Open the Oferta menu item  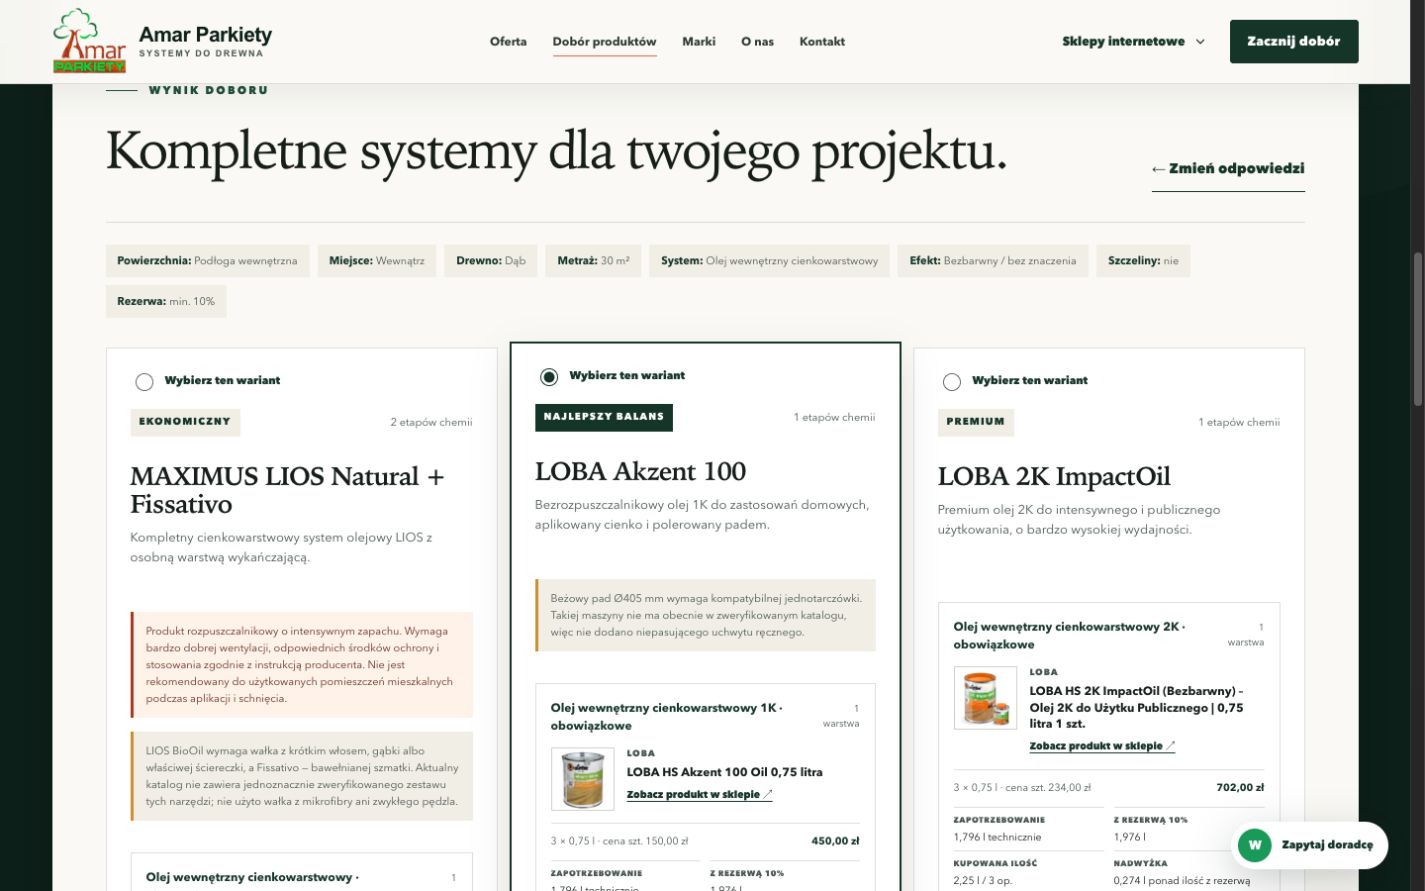(508, 42)
